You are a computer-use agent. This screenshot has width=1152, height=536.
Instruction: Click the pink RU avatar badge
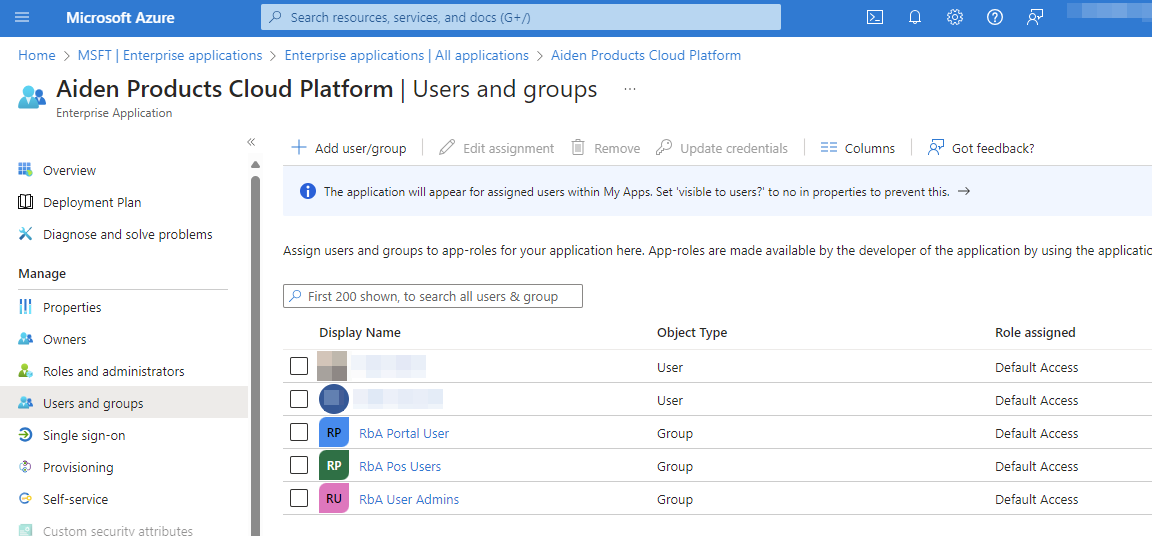334,499
